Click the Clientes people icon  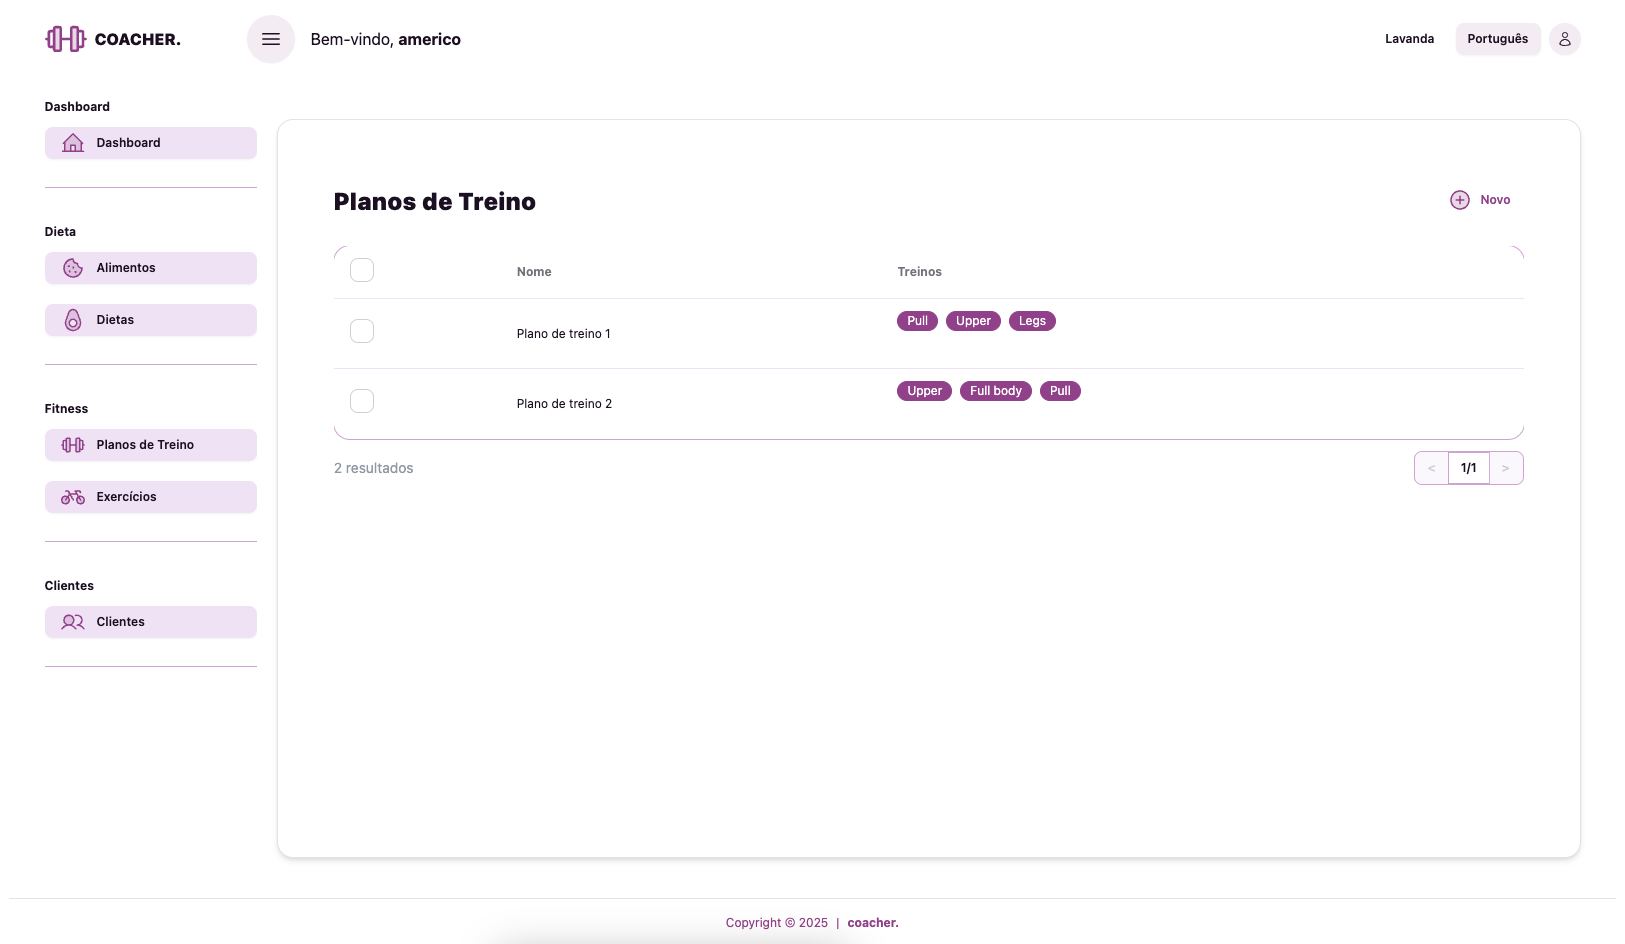pyautogui.click(x=73, y=622)
